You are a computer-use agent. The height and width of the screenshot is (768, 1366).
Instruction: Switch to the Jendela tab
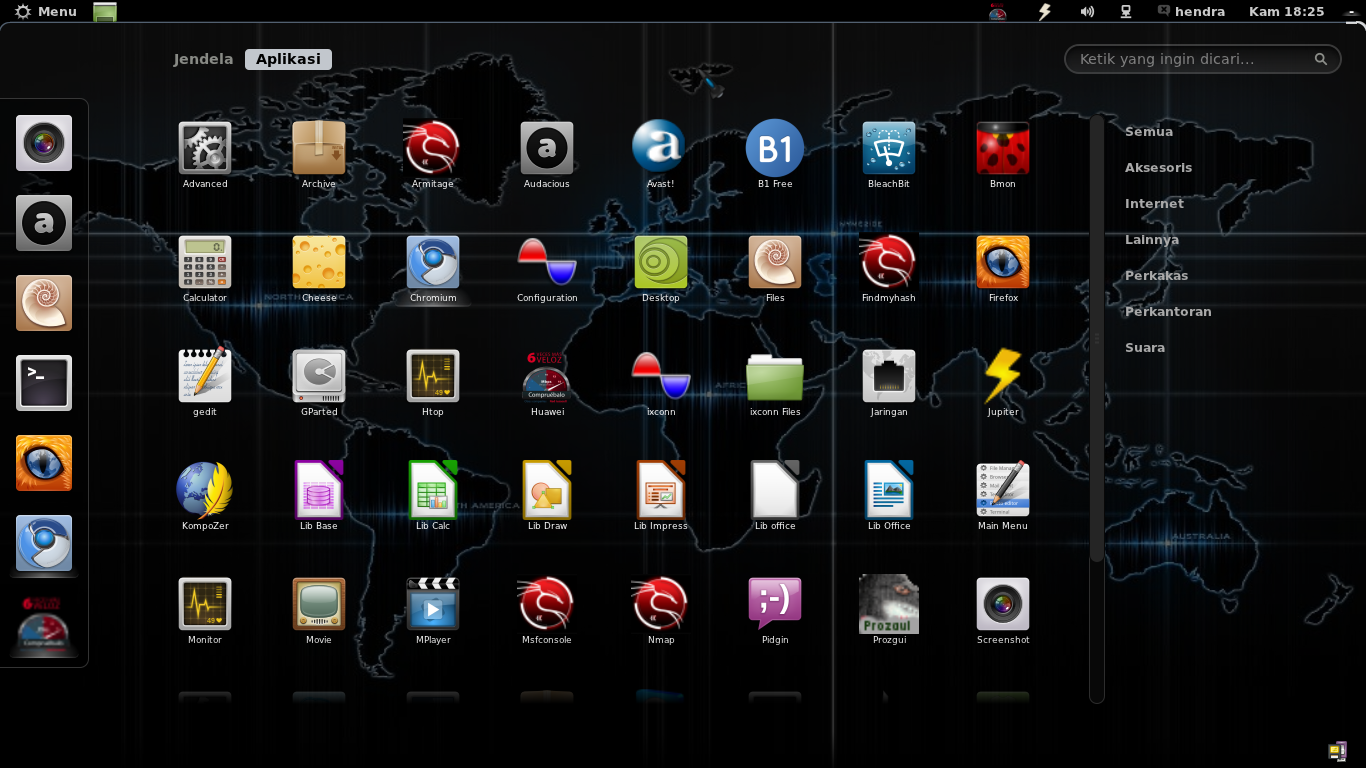203,59
